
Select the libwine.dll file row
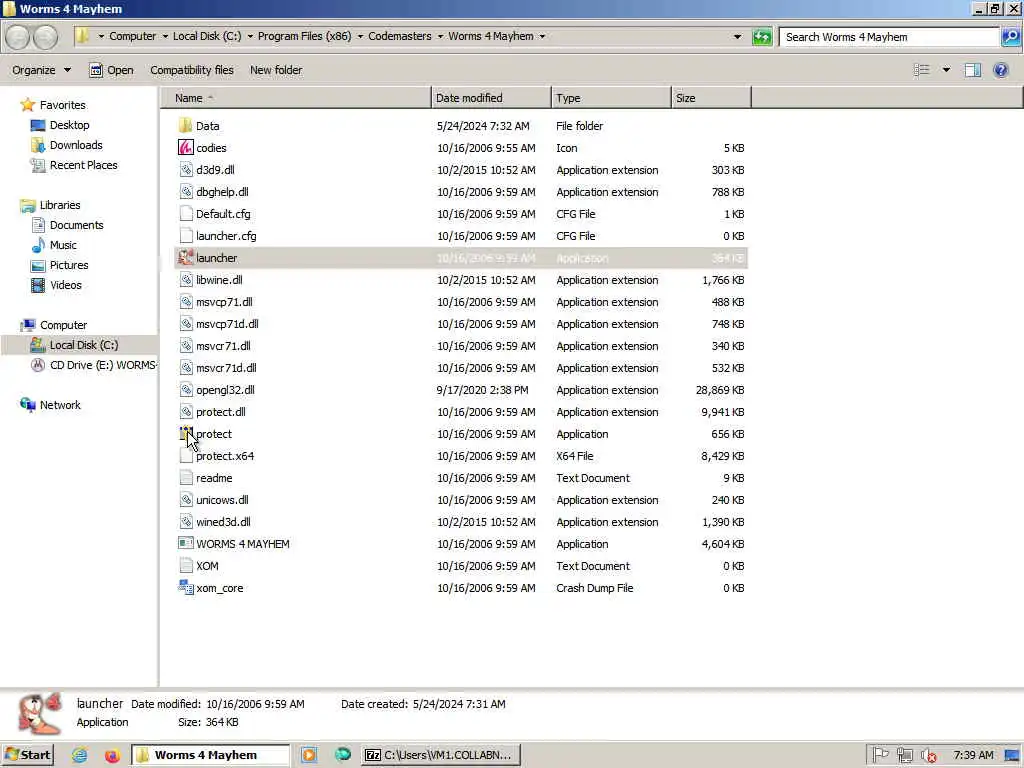[x=461, y=280]
